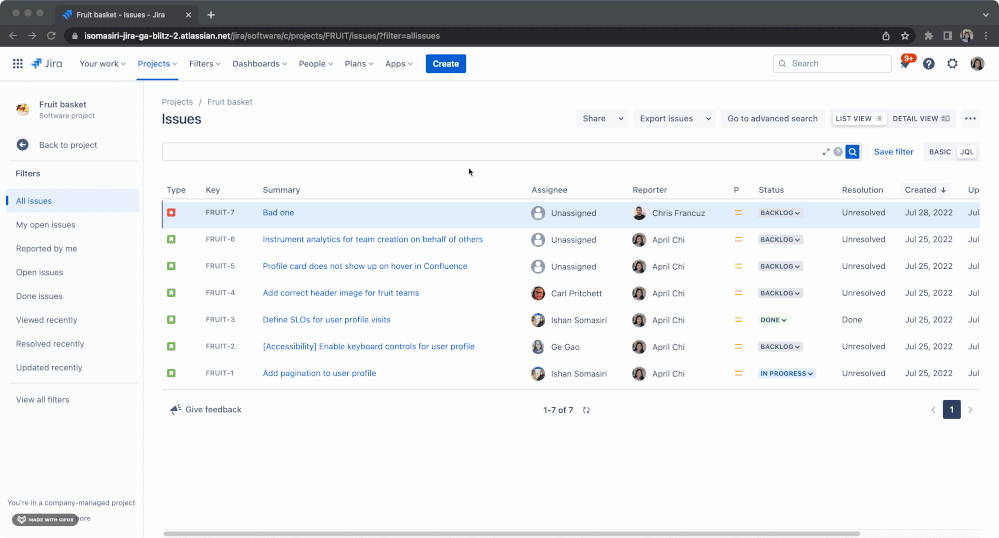999x538 pixels.
Task: Open the Bad one issue link
Action: click(278, 212)
